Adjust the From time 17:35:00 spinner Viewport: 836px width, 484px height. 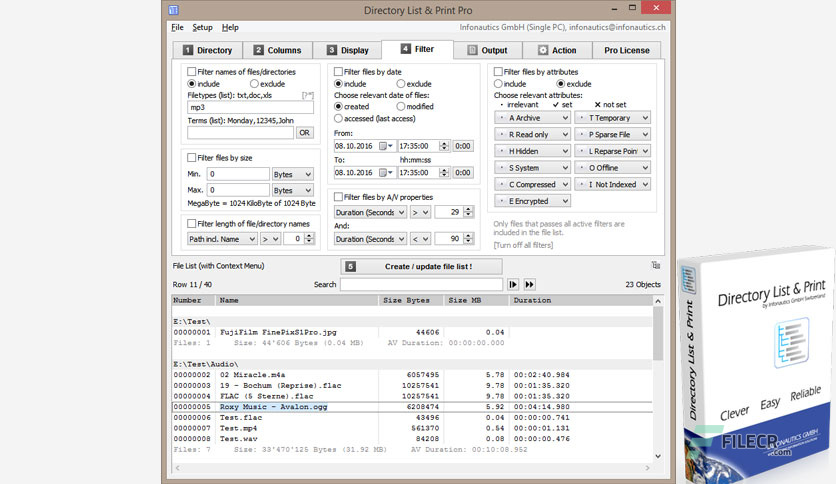pyautogui.click(x=444, y=146)
